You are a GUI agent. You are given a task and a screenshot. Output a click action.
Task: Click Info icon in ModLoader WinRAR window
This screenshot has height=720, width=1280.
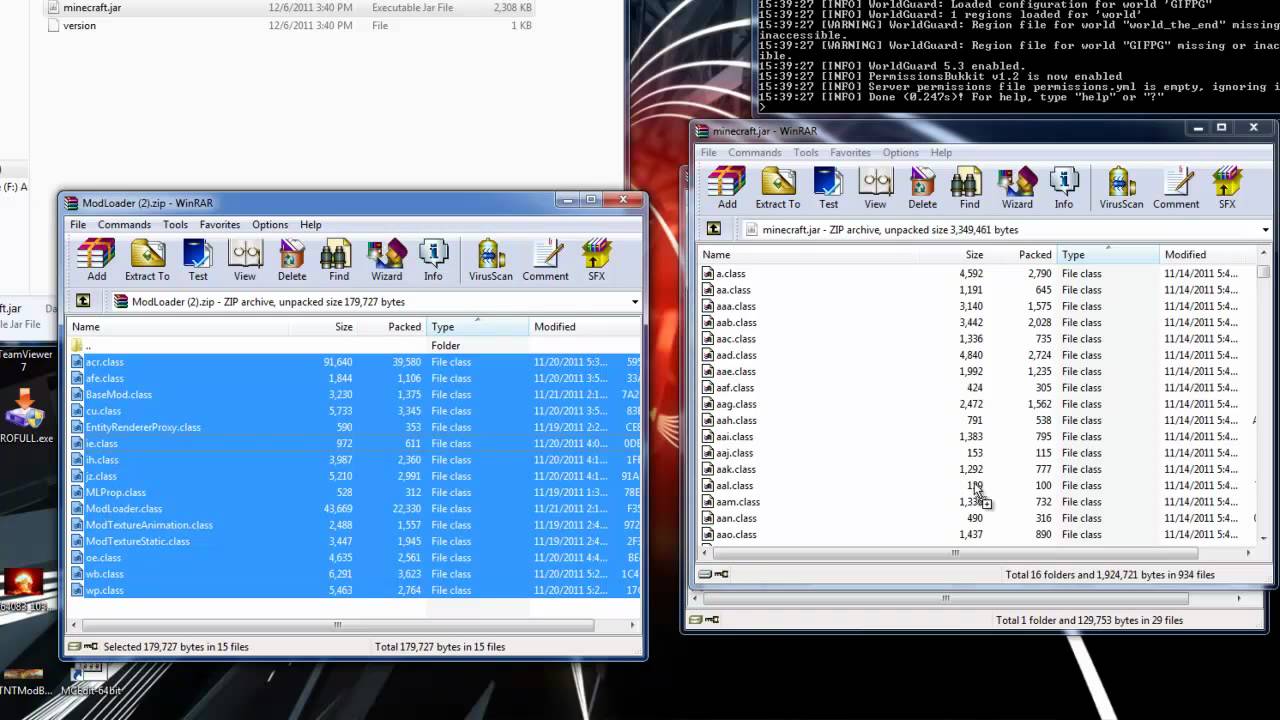(x=433, y=259)
